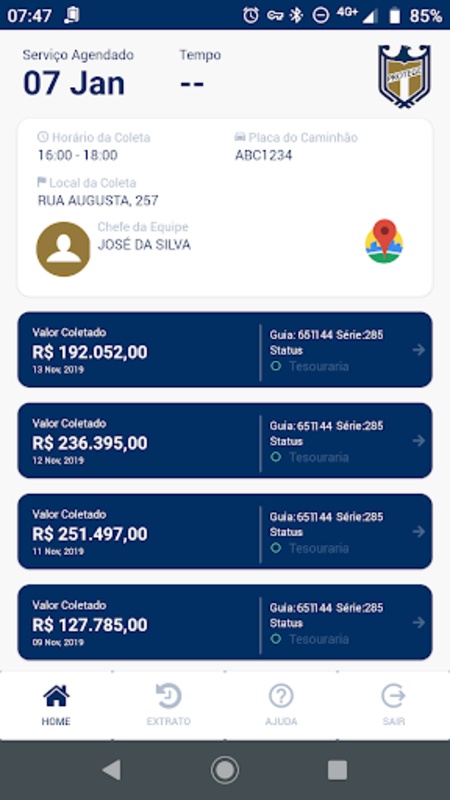
Task: Tap Tesouraria status circle on 11 Nov card
Action: click(276, 548)
